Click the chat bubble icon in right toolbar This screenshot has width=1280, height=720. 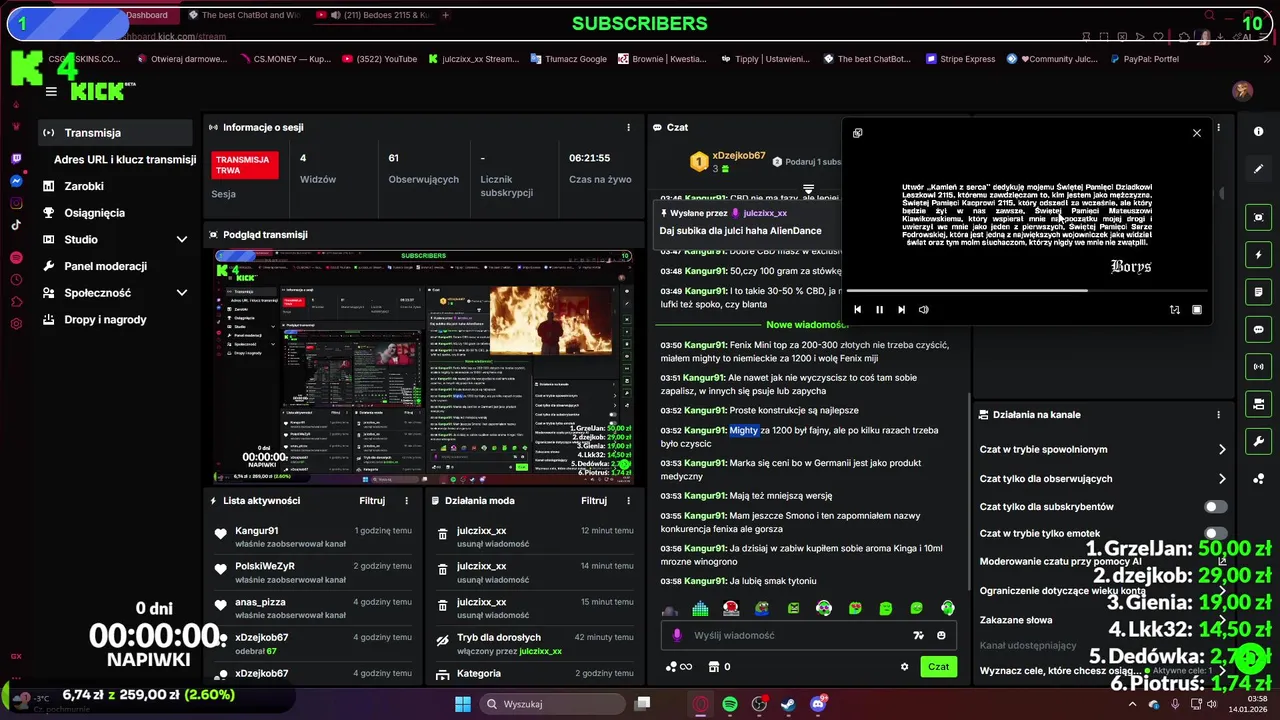1258,330
